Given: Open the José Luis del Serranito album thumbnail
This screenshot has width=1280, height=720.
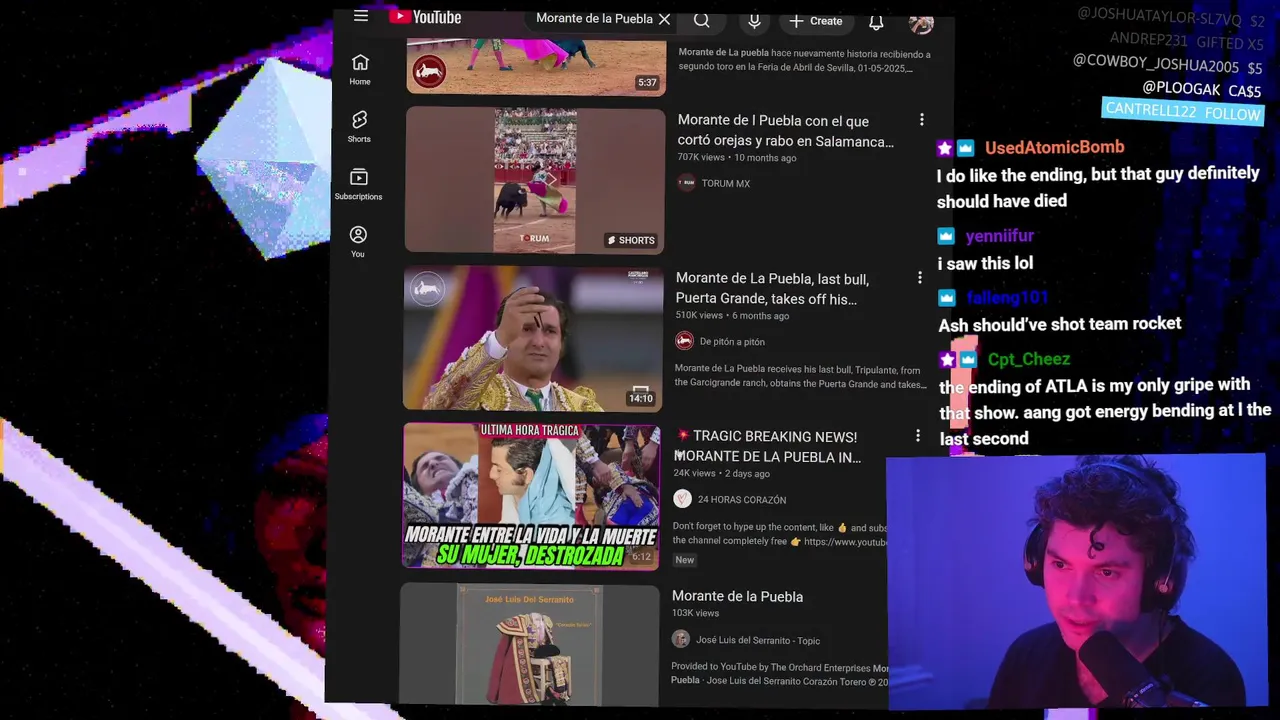Looking at the screenshot, I should tap(530, 645).
